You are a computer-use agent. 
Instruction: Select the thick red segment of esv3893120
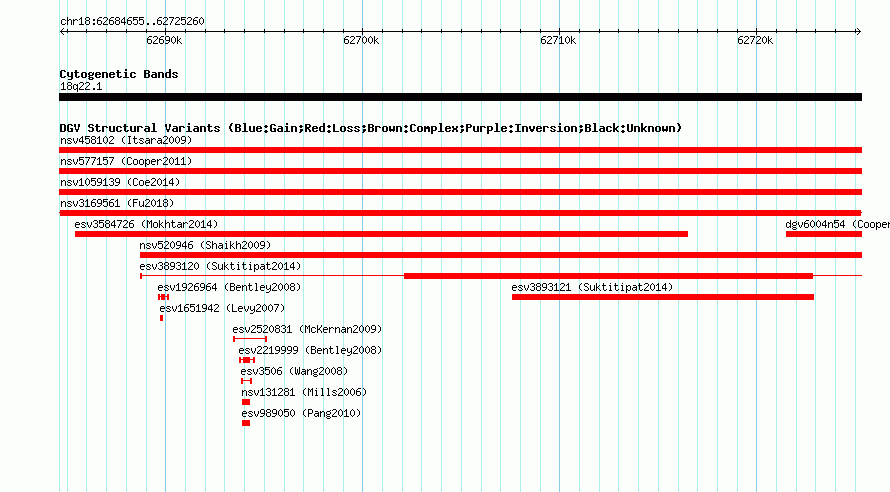coord(608,276)
